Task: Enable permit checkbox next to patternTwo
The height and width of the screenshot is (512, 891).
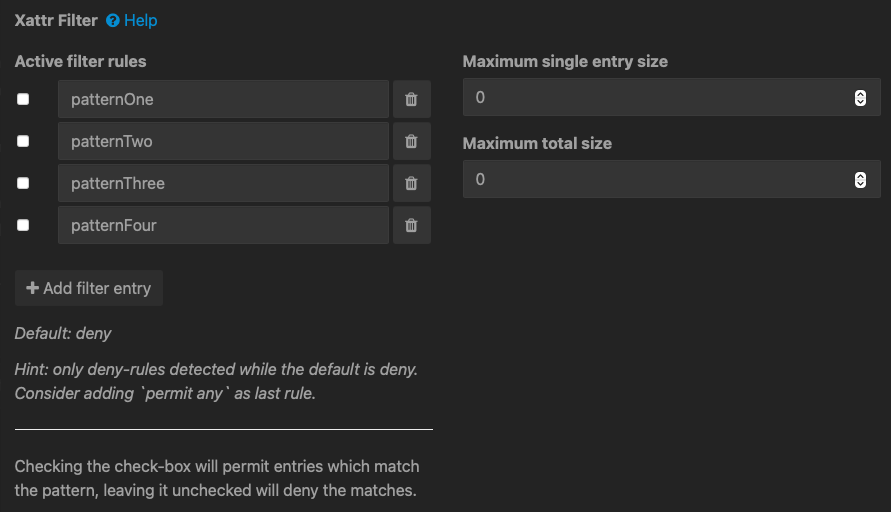Action: pos(23,141)
